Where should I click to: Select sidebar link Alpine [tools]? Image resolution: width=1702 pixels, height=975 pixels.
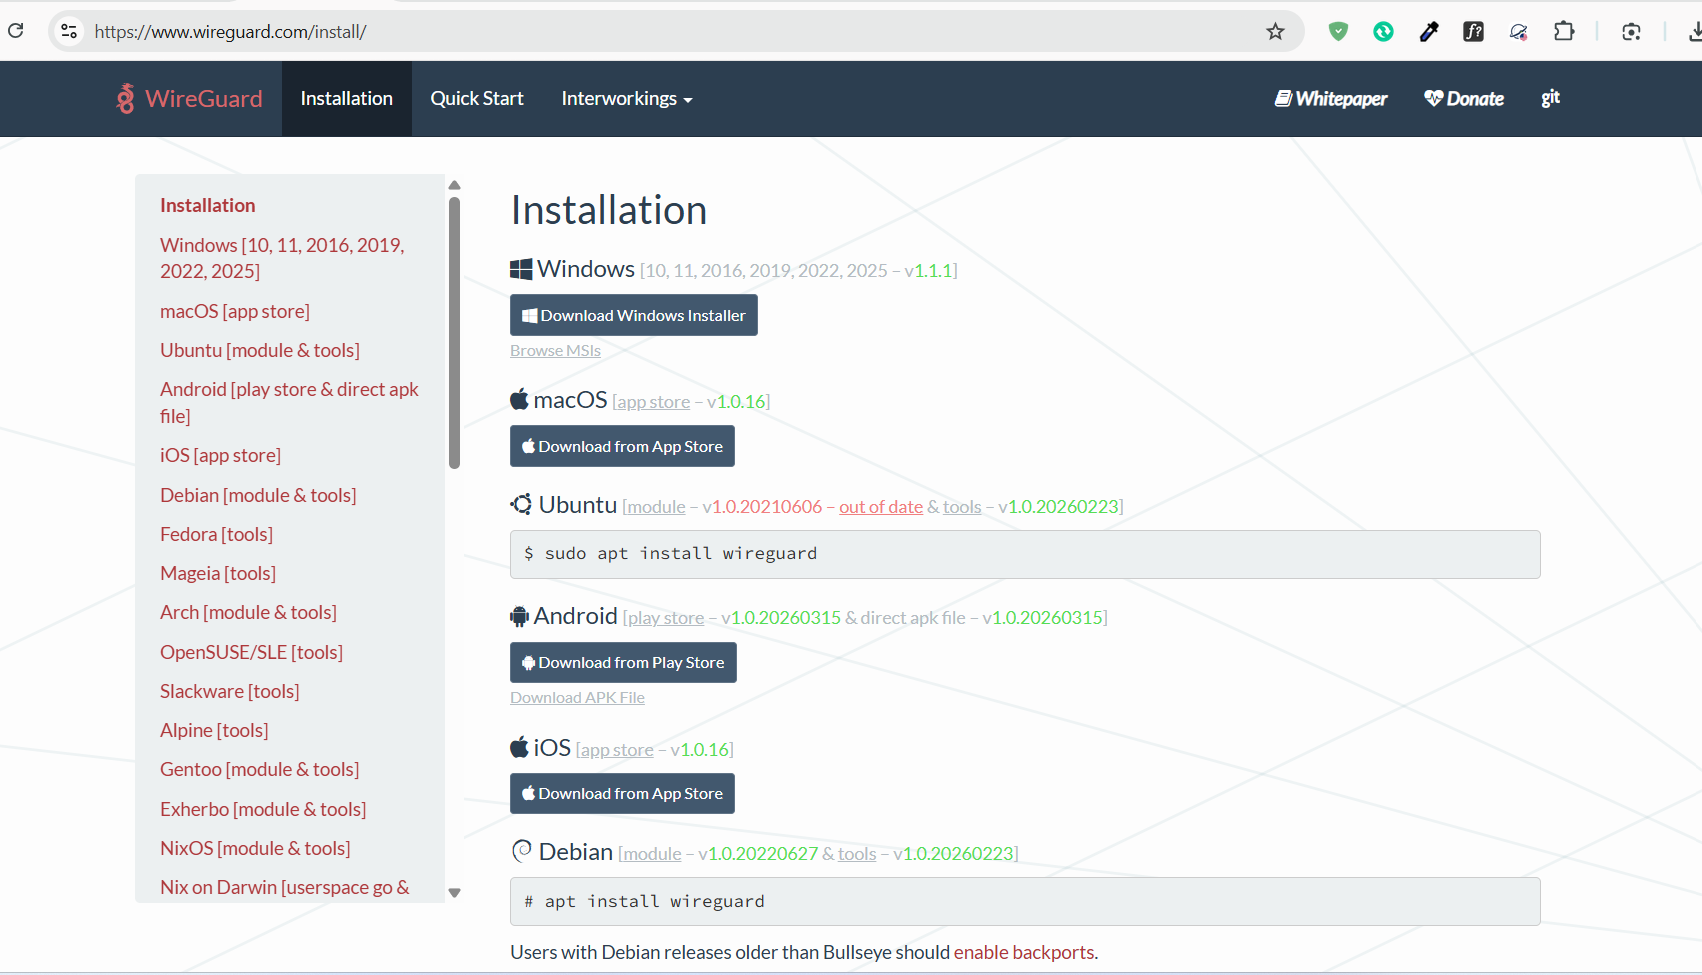214,730
